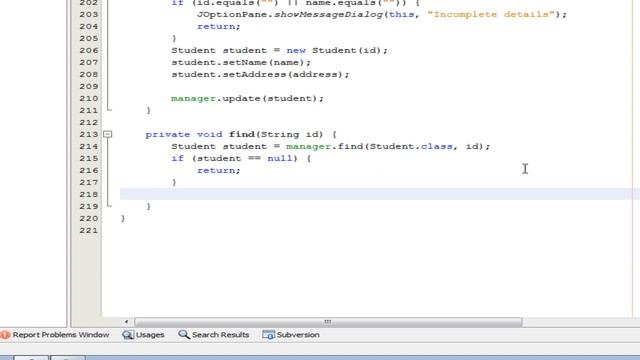
Task: Click 'manager.find(Student.class, id);' text
Action: point(388,146)
